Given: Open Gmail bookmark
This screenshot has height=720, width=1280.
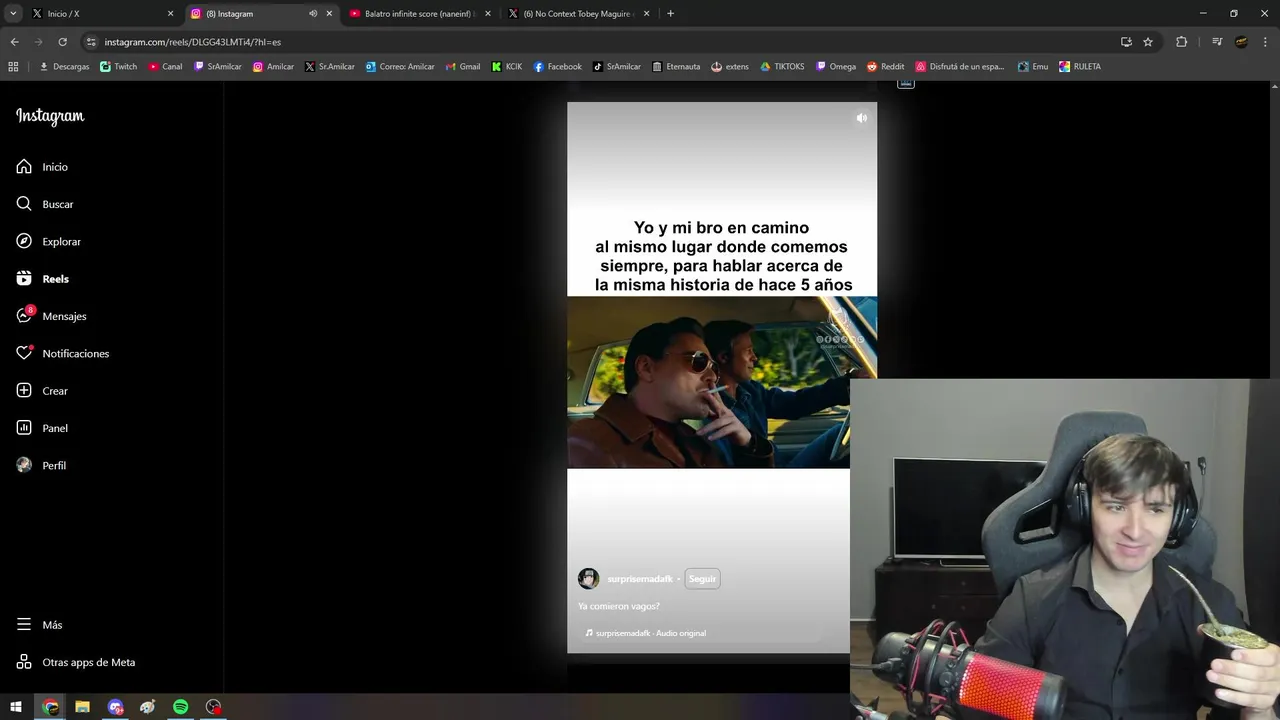Looking at the screenshot, I should [x=463, y=67].
